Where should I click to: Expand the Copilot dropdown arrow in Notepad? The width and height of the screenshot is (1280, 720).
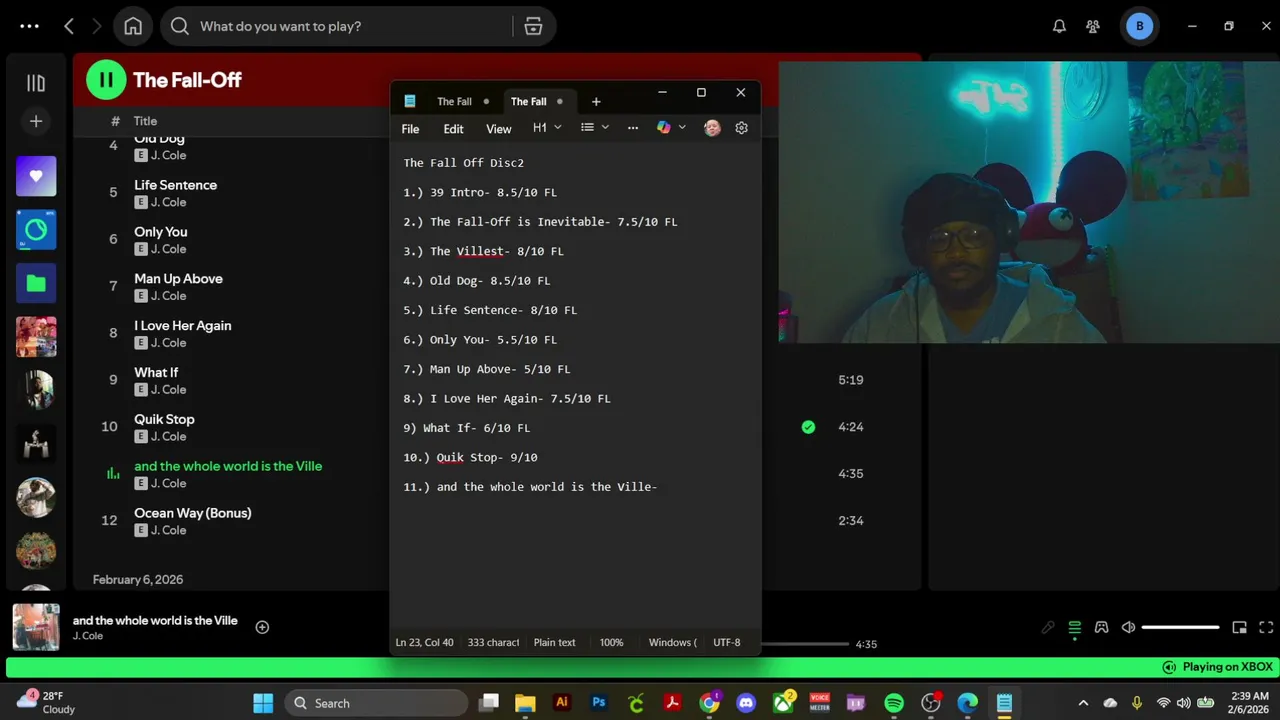click(x=682, y=128)
